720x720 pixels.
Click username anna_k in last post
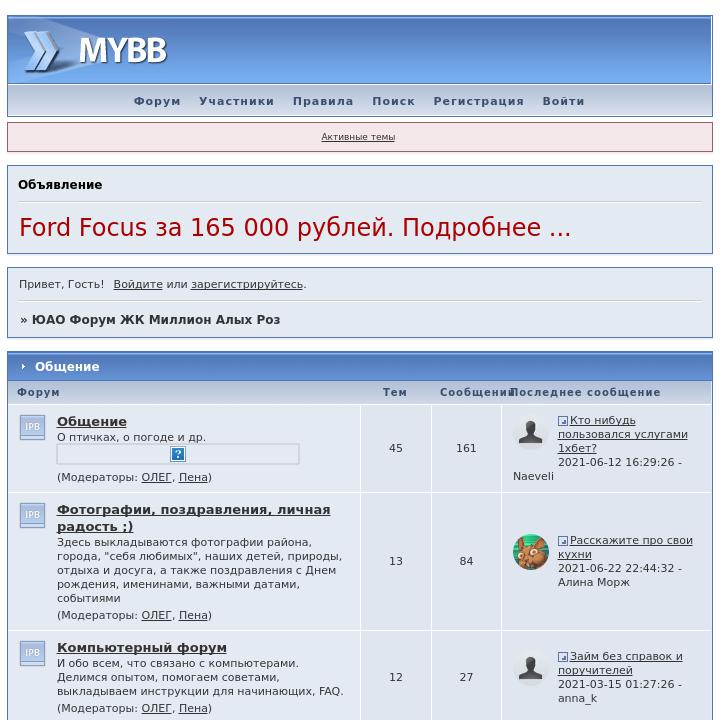pos(577,698)
